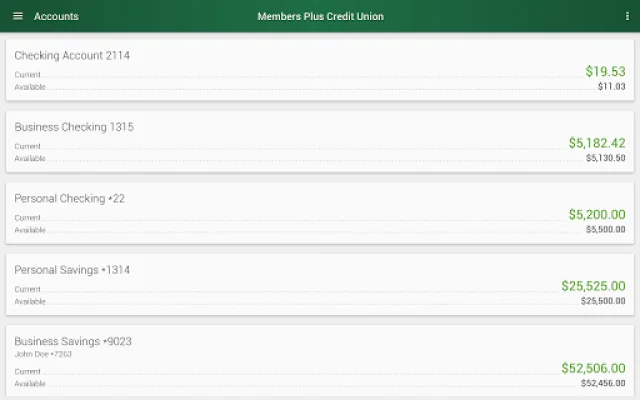This screenshot has height=400, width=640.
Task: Click the $52,456.00 available balance
Action: point(603,383)
